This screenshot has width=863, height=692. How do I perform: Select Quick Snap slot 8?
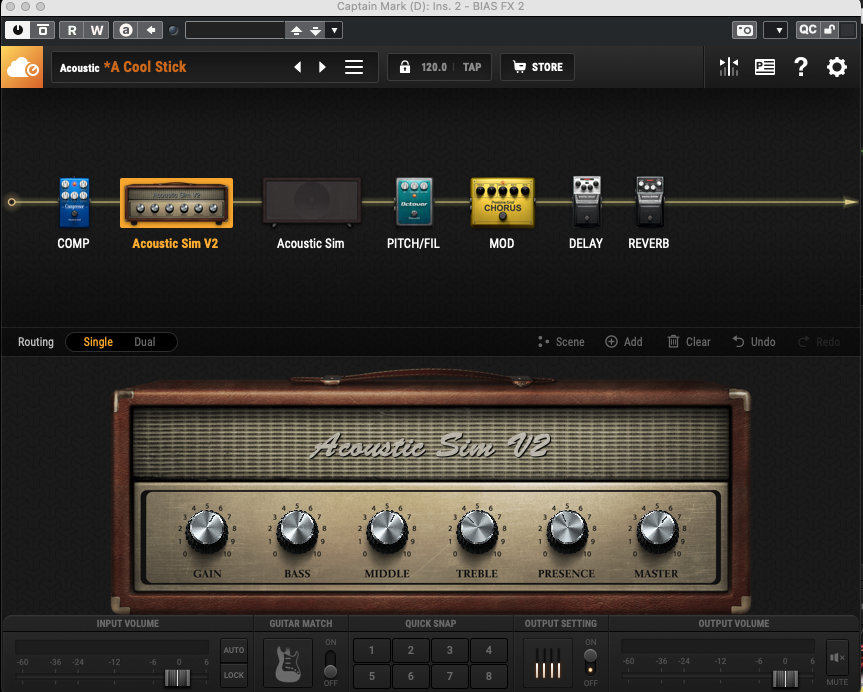[489, 676]
